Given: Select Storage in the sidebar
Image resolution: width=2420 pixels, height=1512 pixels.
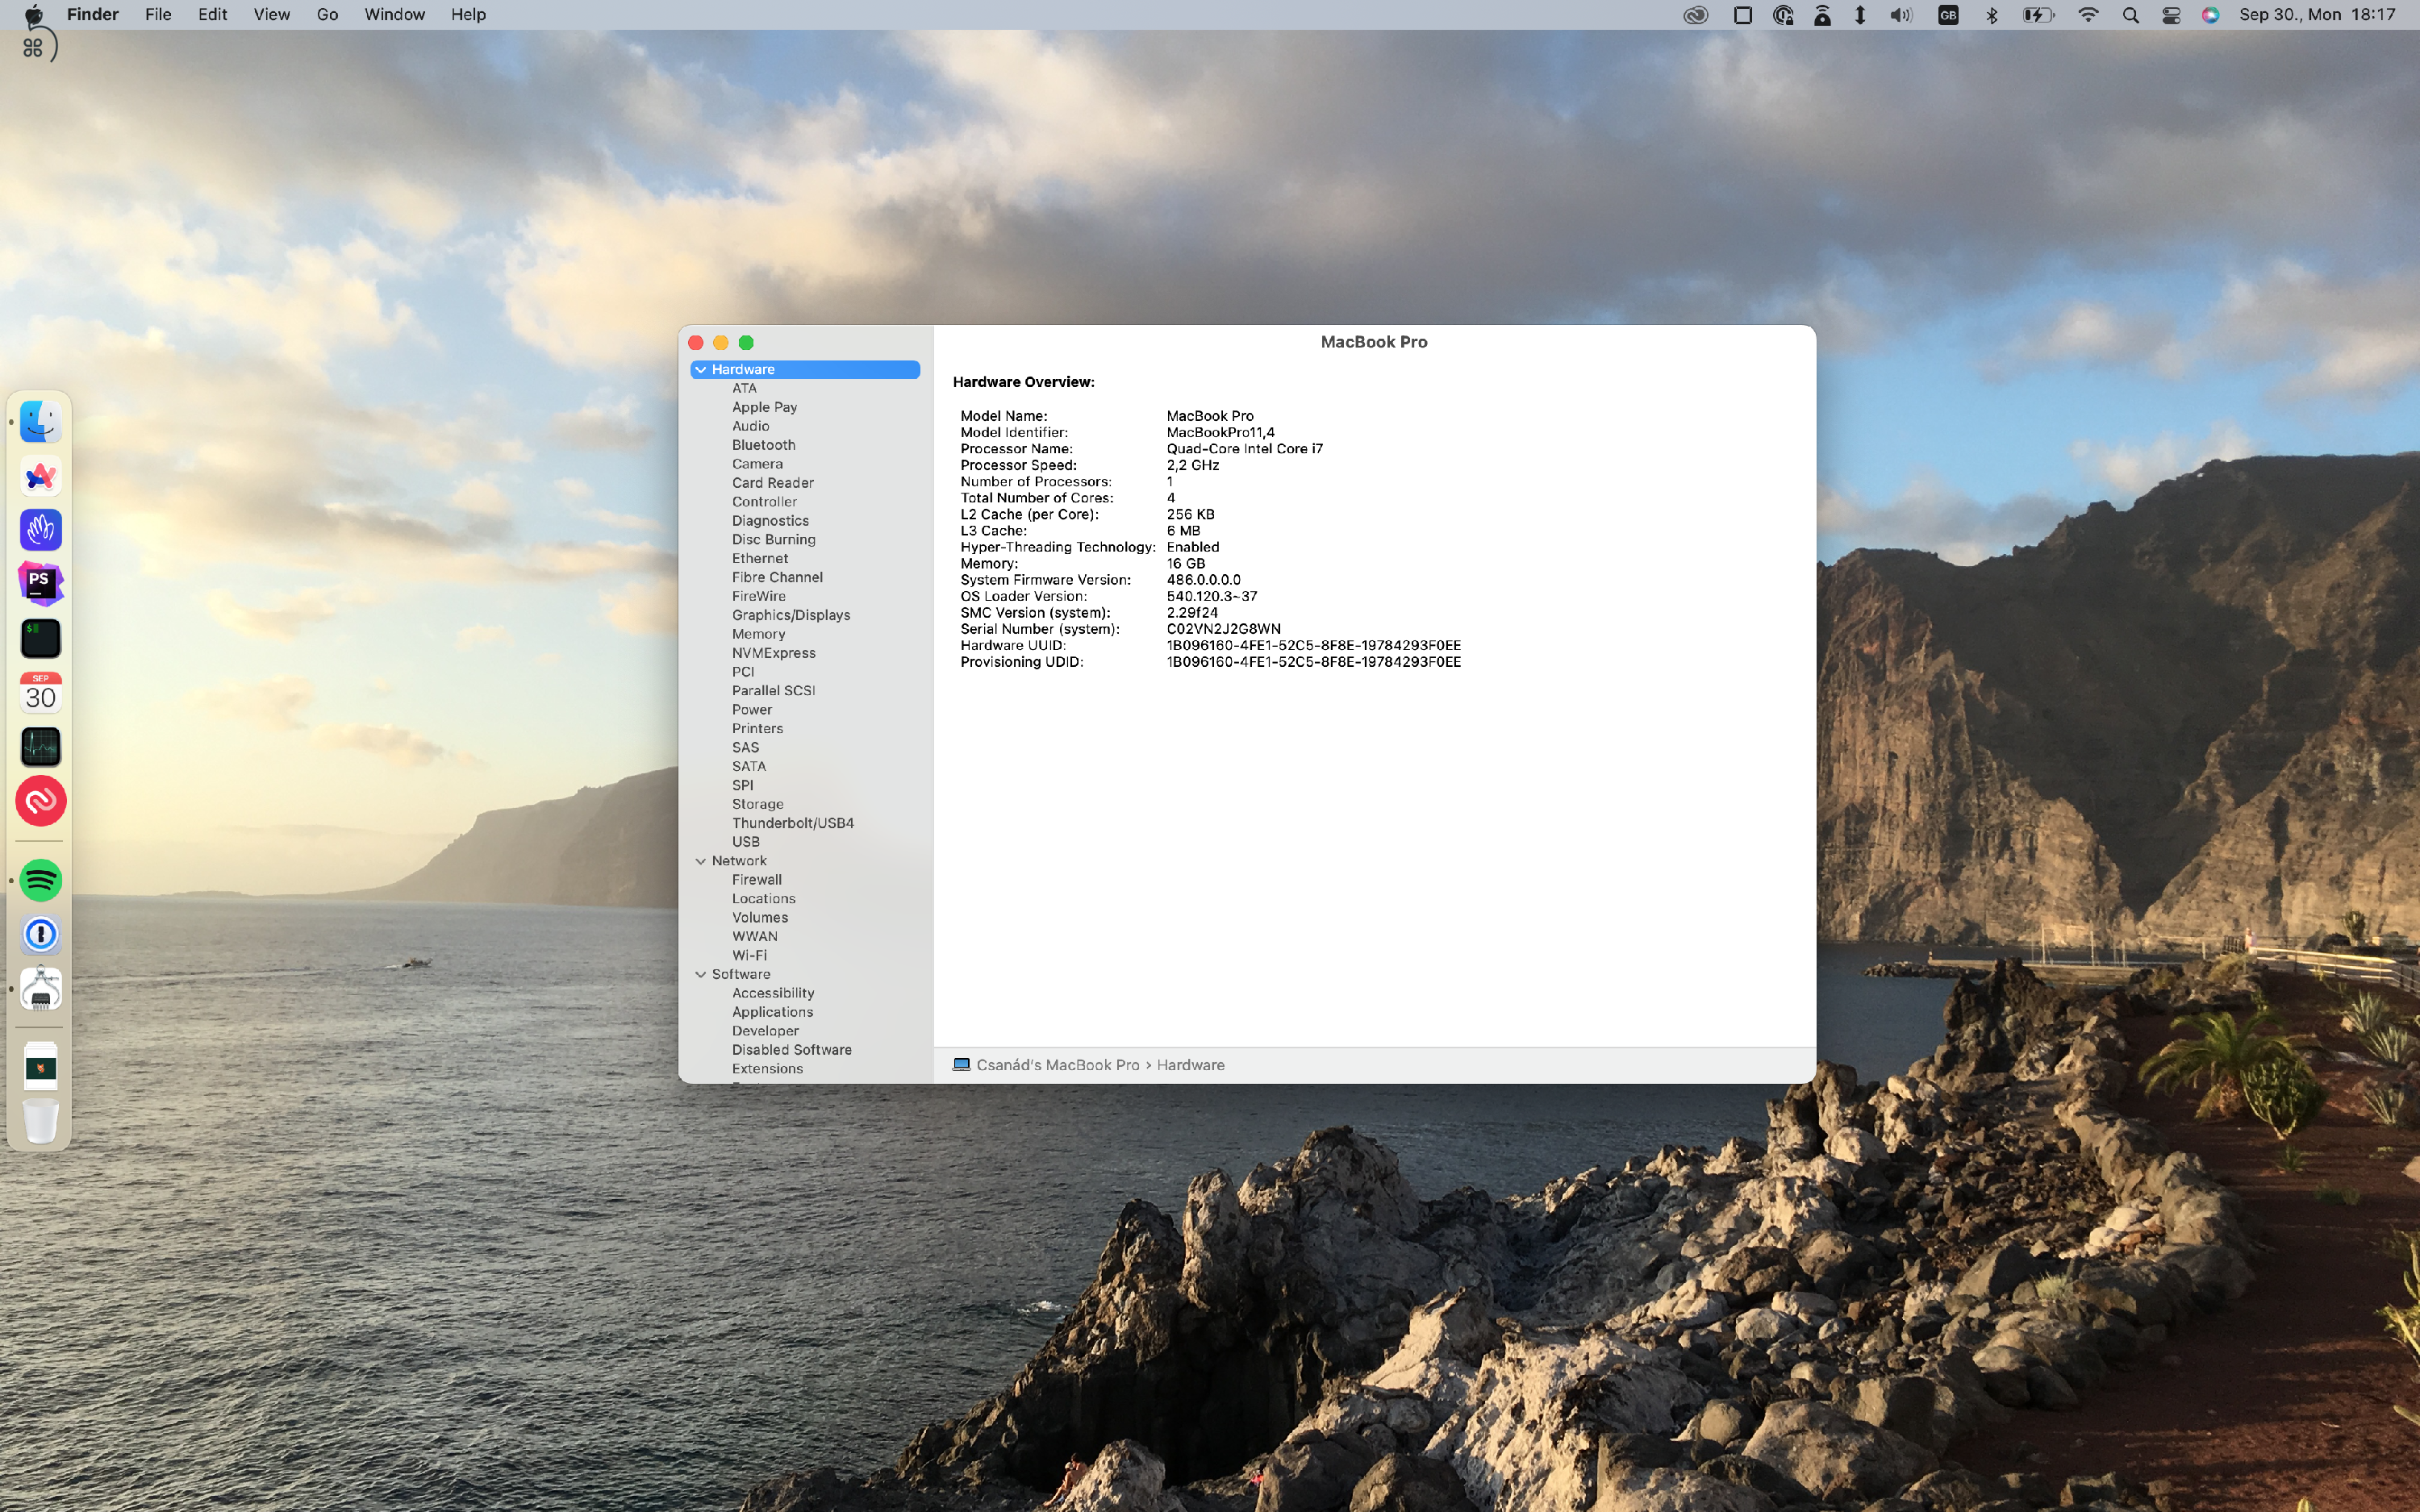Looking at the screenshot, I should [757, 804].
